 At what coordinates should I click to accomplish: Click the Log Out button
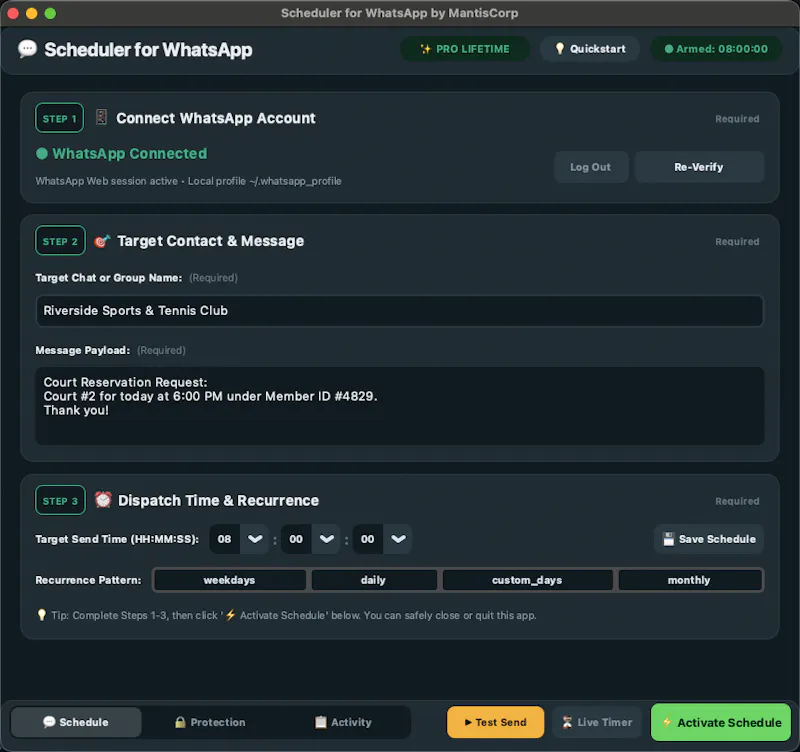(591, 167)
